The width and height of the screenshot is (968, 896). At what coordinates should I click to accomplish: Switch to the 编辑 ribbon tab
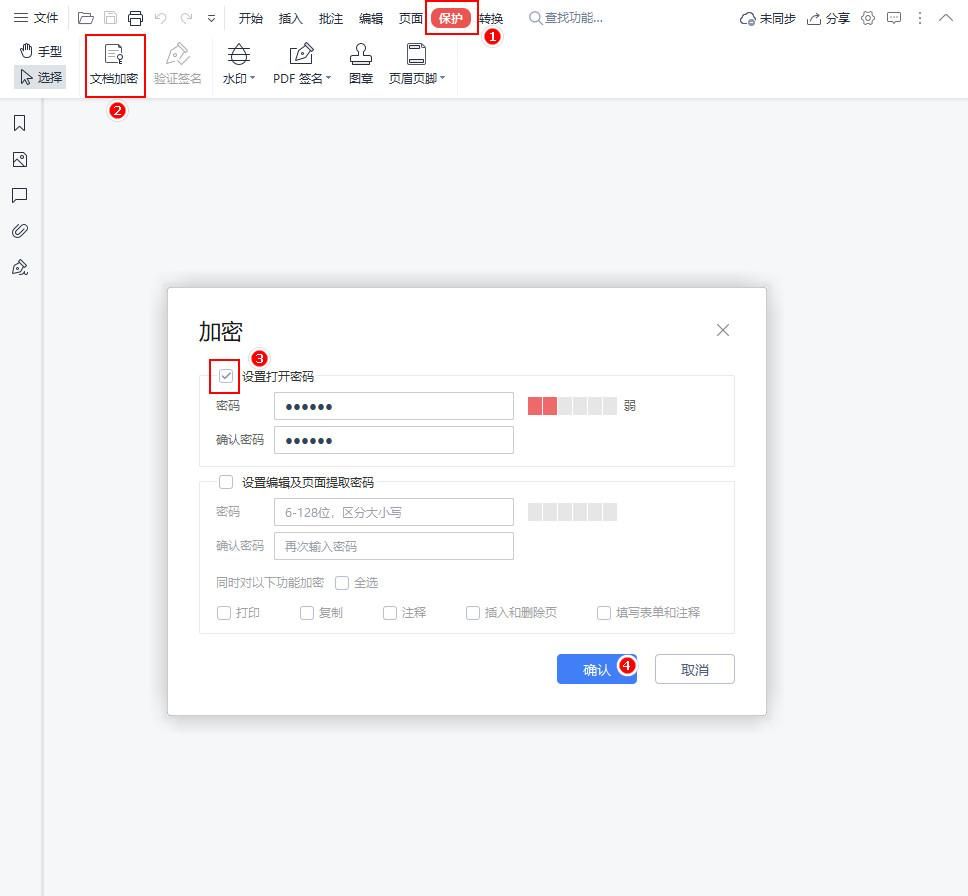pos(370,17)
